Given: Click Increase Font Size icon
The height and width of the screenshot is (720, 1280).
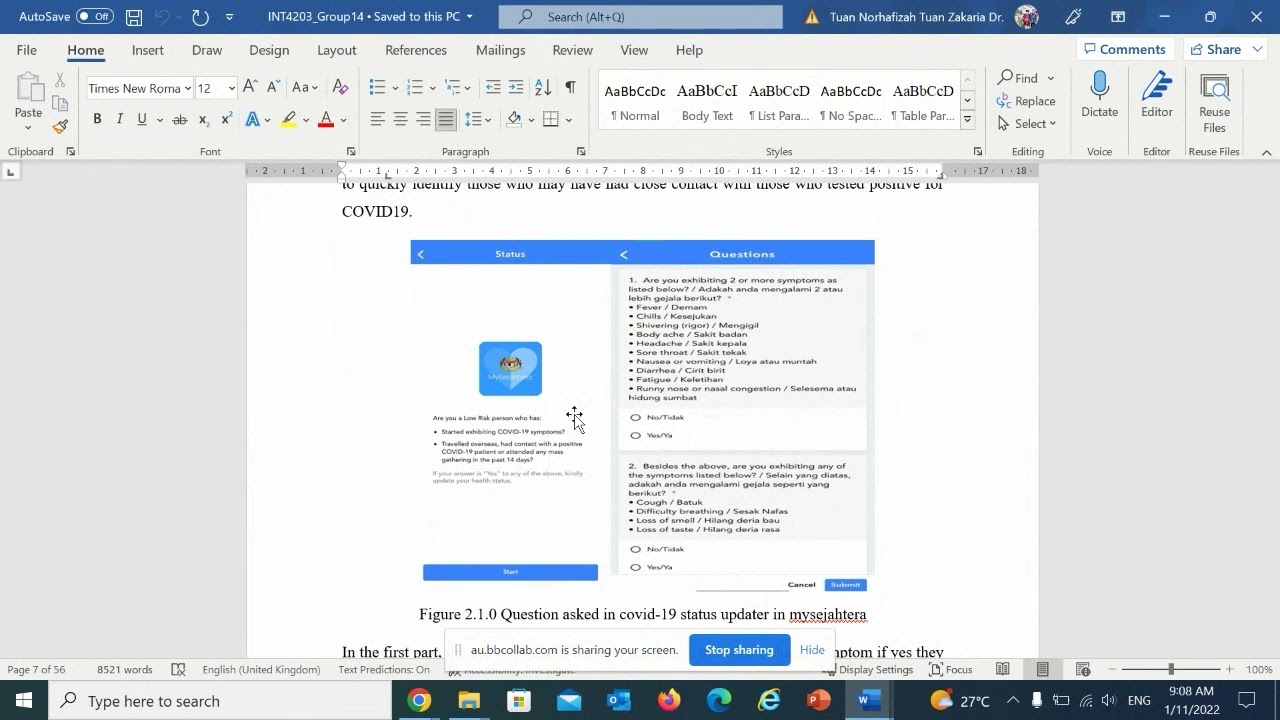Looking at the screenshot, I should click(x=250, y=87).
